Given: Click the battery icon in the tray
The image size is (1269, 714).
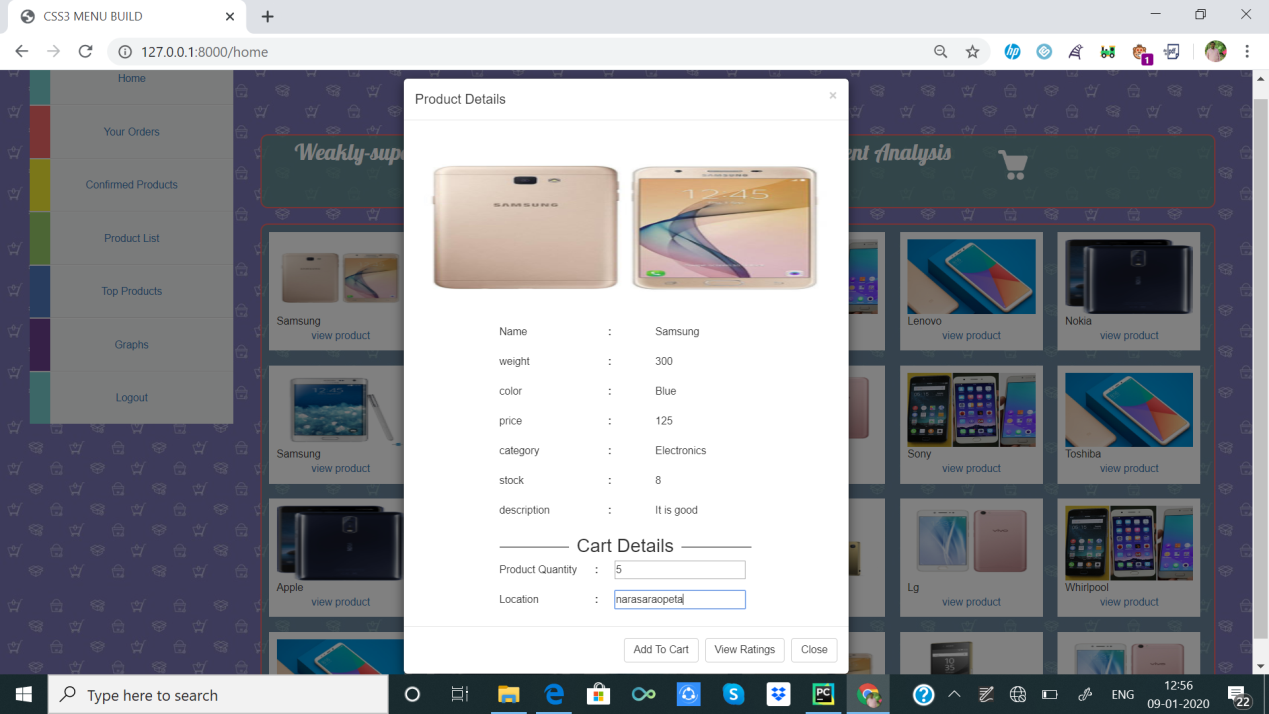Looking at the screenshot, I should click(1050, 694).
